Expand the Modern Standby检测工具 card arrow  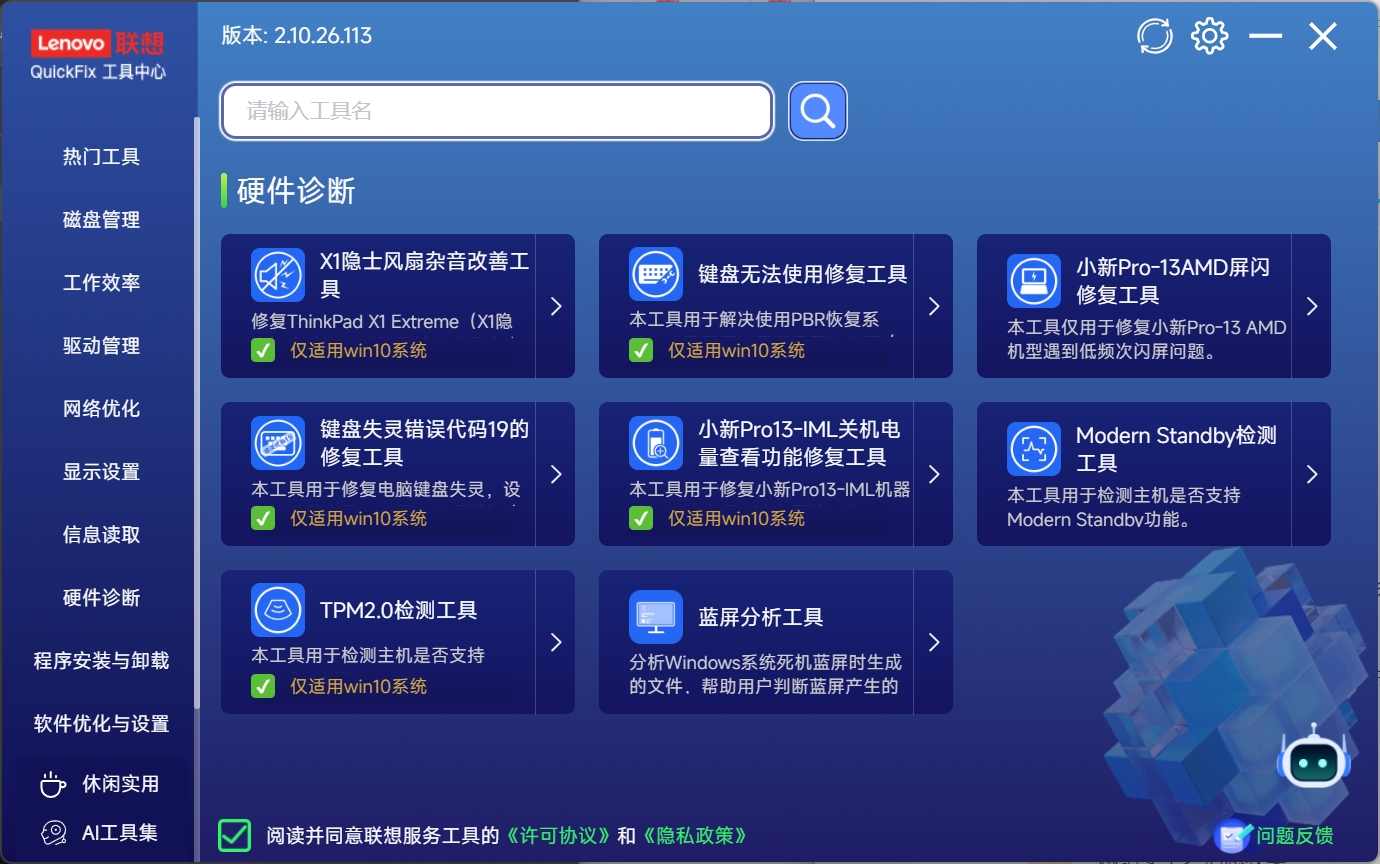pos(1312,474)
